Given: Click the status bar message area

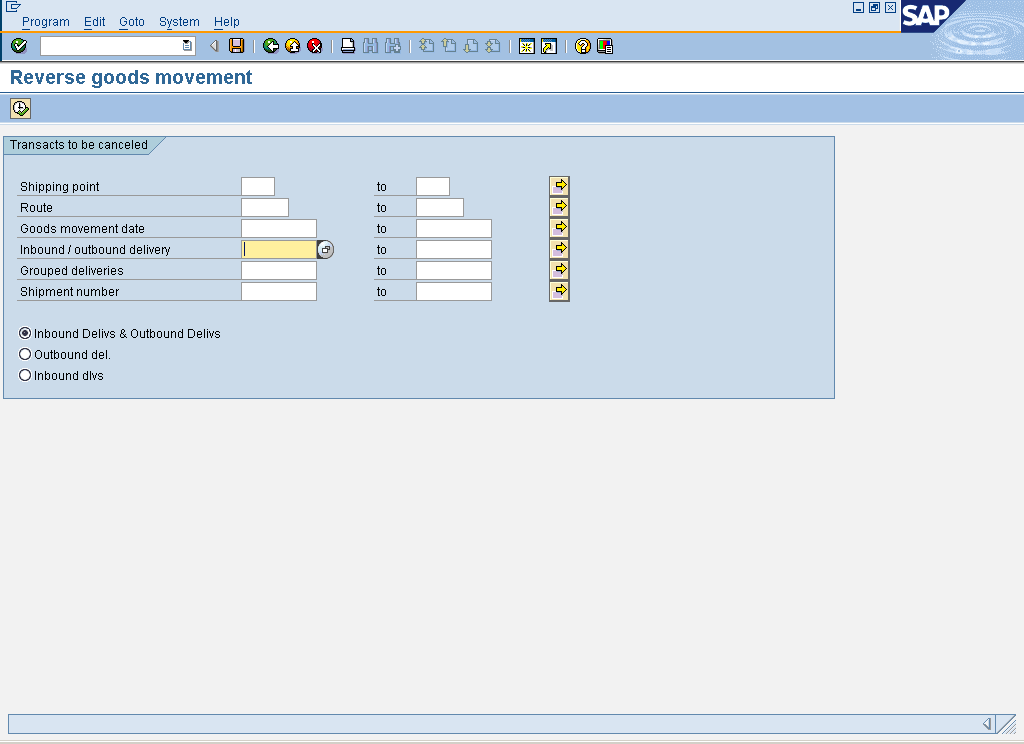Looking at the screenshot, I should 493,724.
